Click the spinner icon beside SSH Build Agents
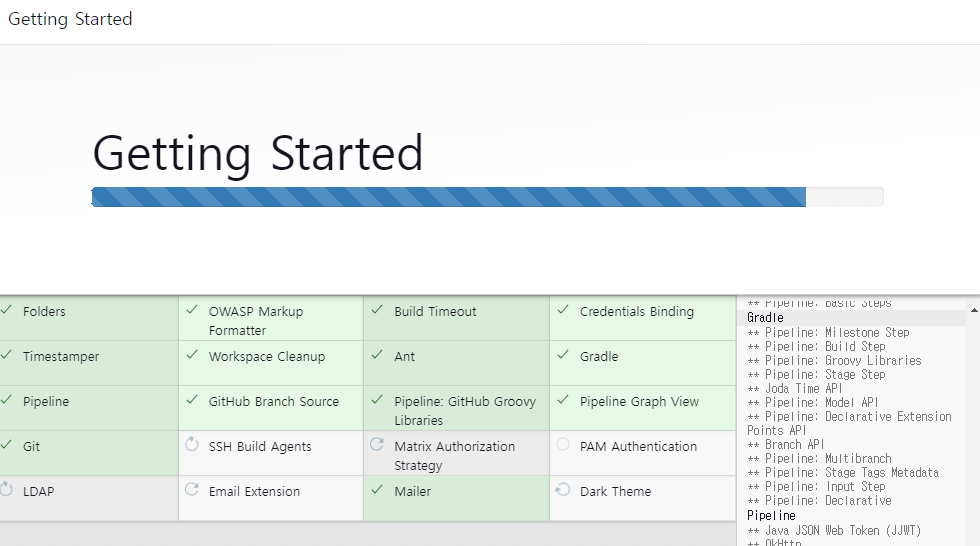Image resolution: width=980 pixels, height=546 pixels. [192, 444]
